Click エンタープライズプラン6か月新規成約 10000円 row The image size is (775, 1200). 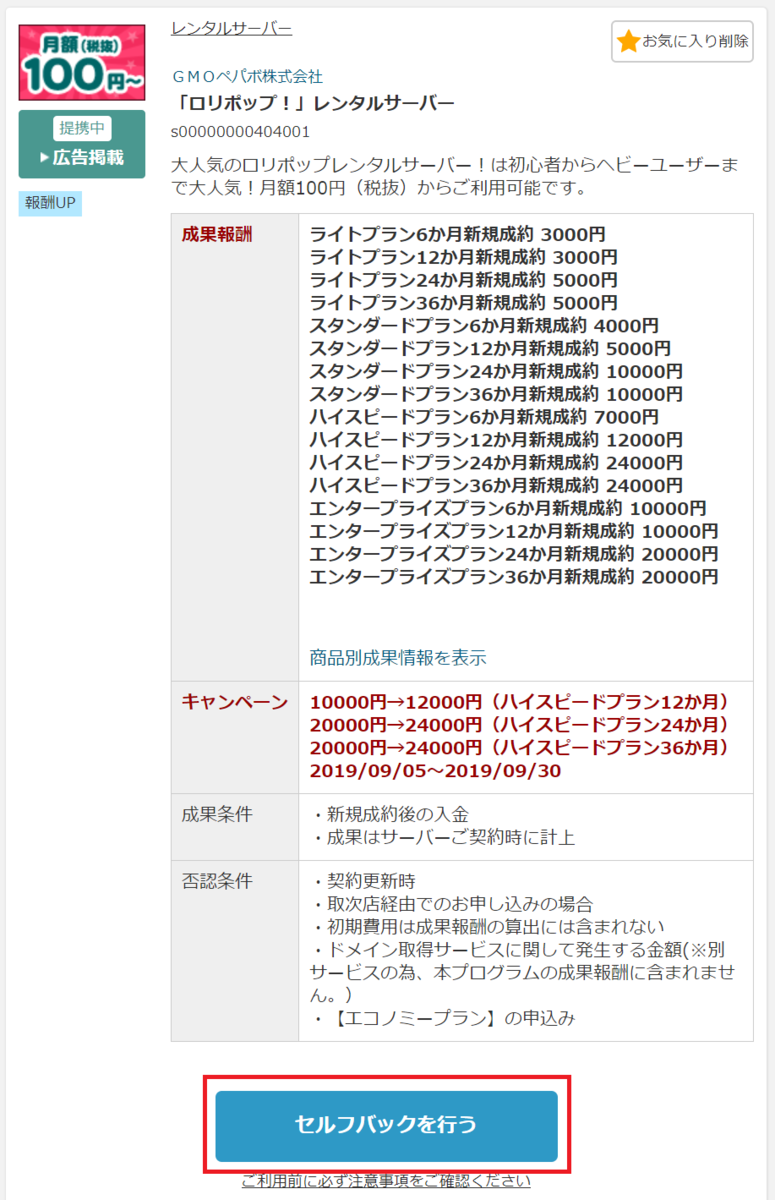(508, 508)
